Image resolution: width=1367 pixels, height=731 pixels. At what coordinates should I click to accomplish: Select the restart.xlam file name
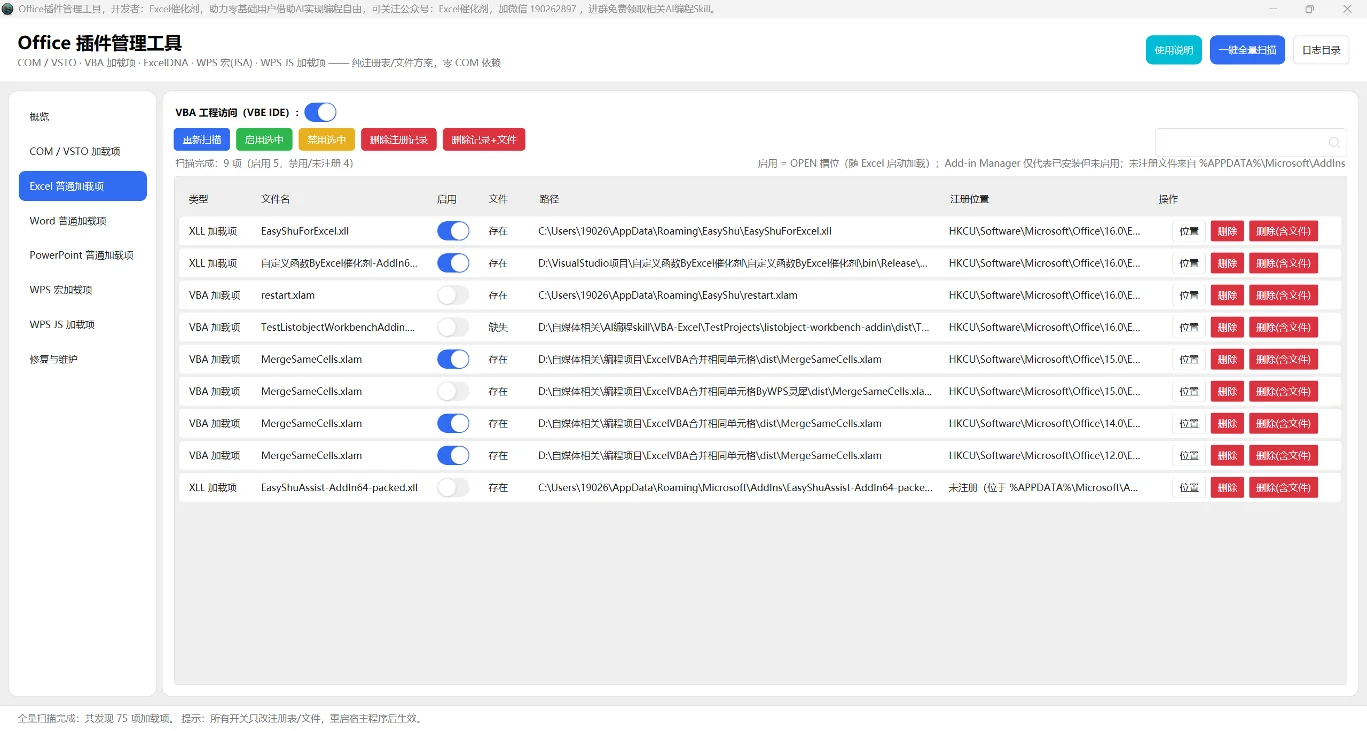[288, 295]
